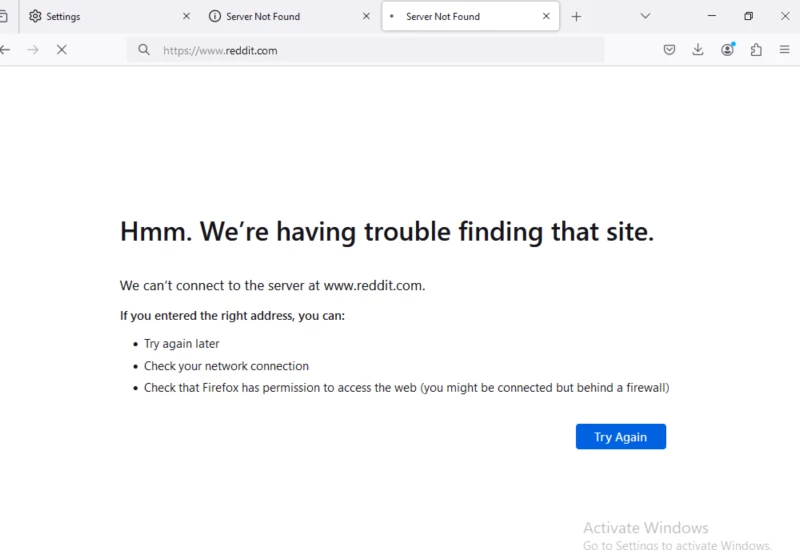Open a new tab
The width and height of the screenshot is (800, 550).
point(577,17)
